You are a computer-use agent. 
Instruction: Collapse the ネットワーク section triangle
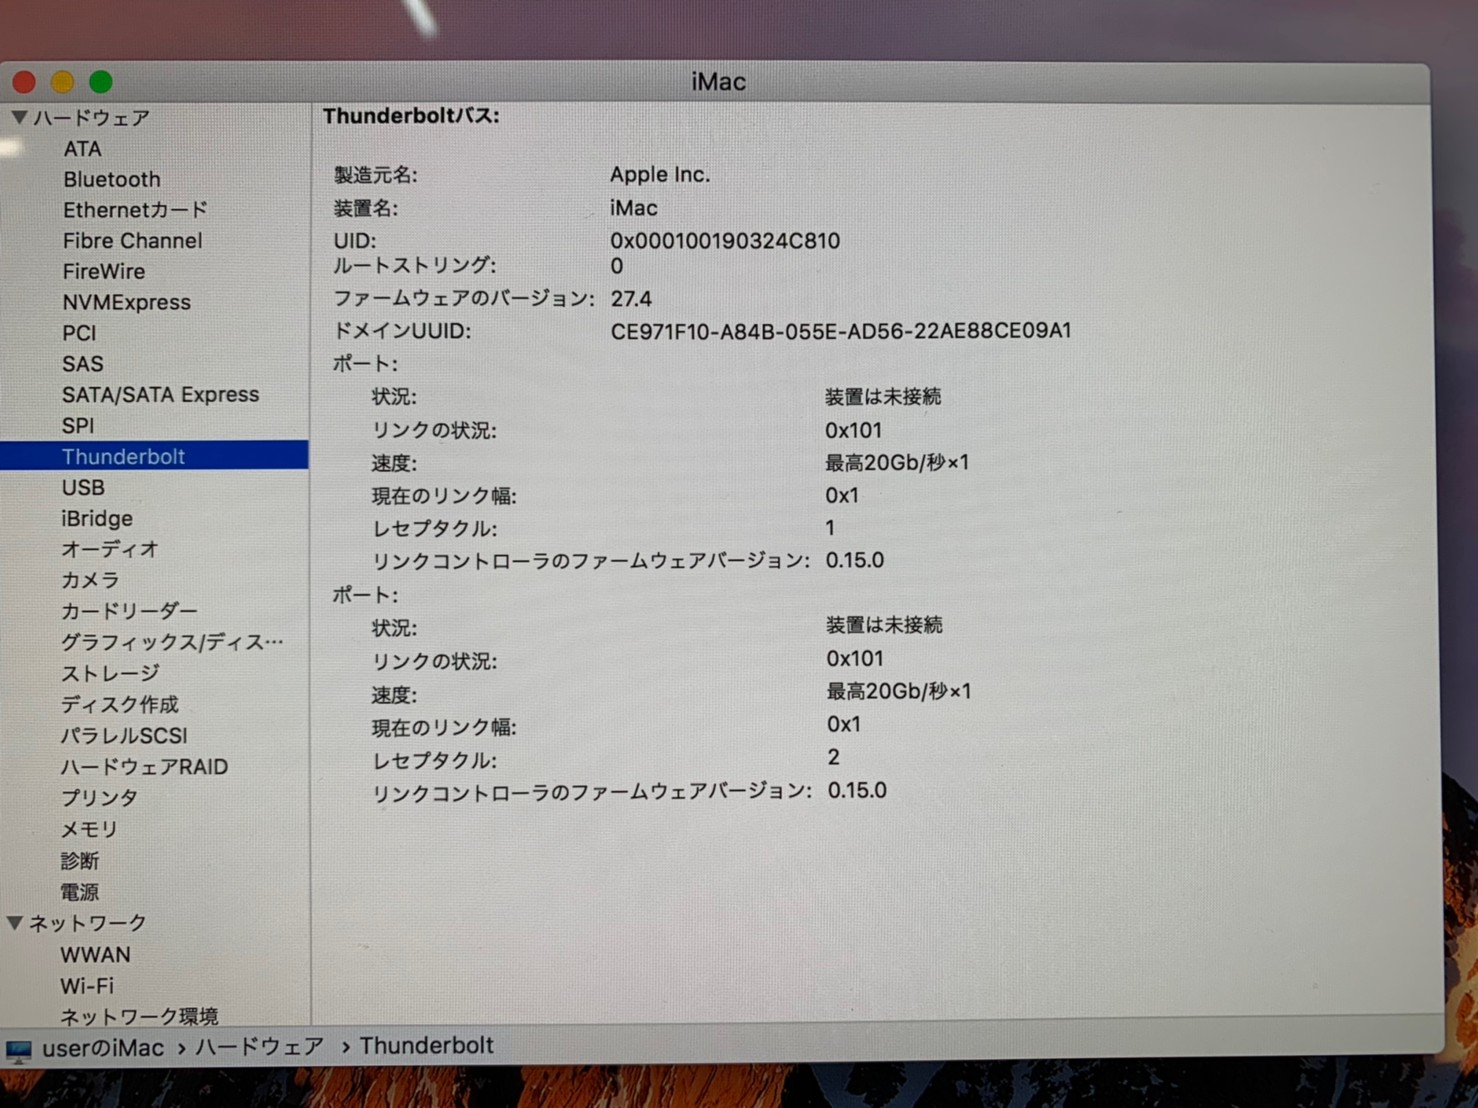[15, 923]
